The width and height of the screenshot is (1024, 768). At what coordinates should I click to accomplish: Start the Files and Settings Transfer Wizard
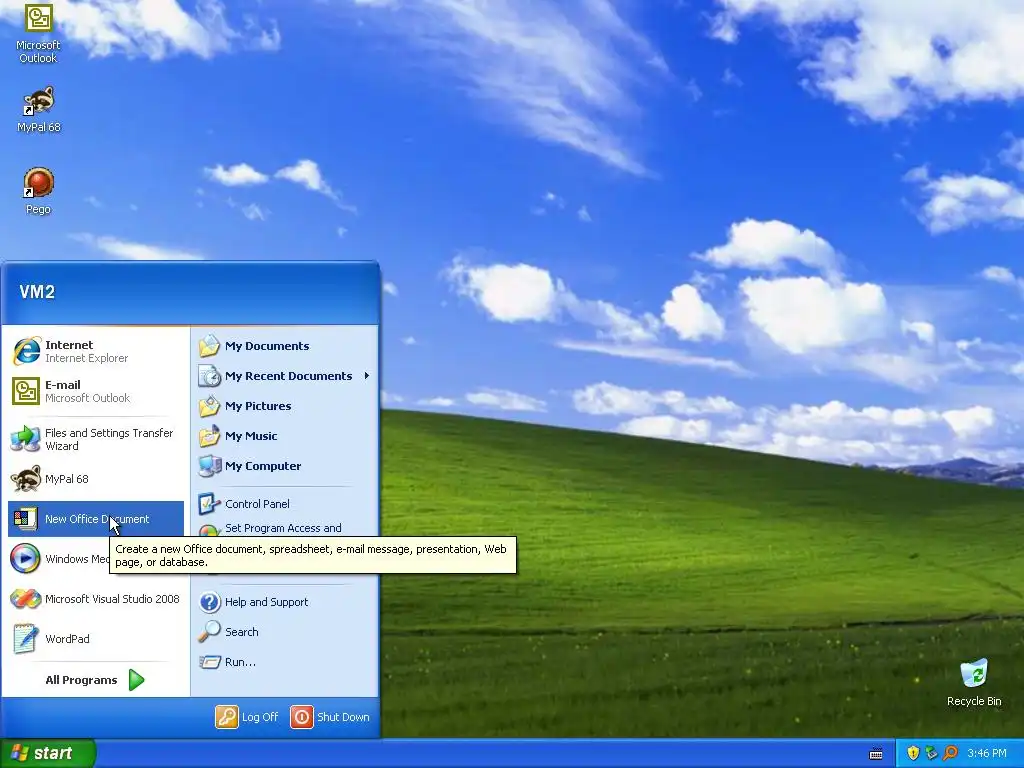[x=96, y=440]
